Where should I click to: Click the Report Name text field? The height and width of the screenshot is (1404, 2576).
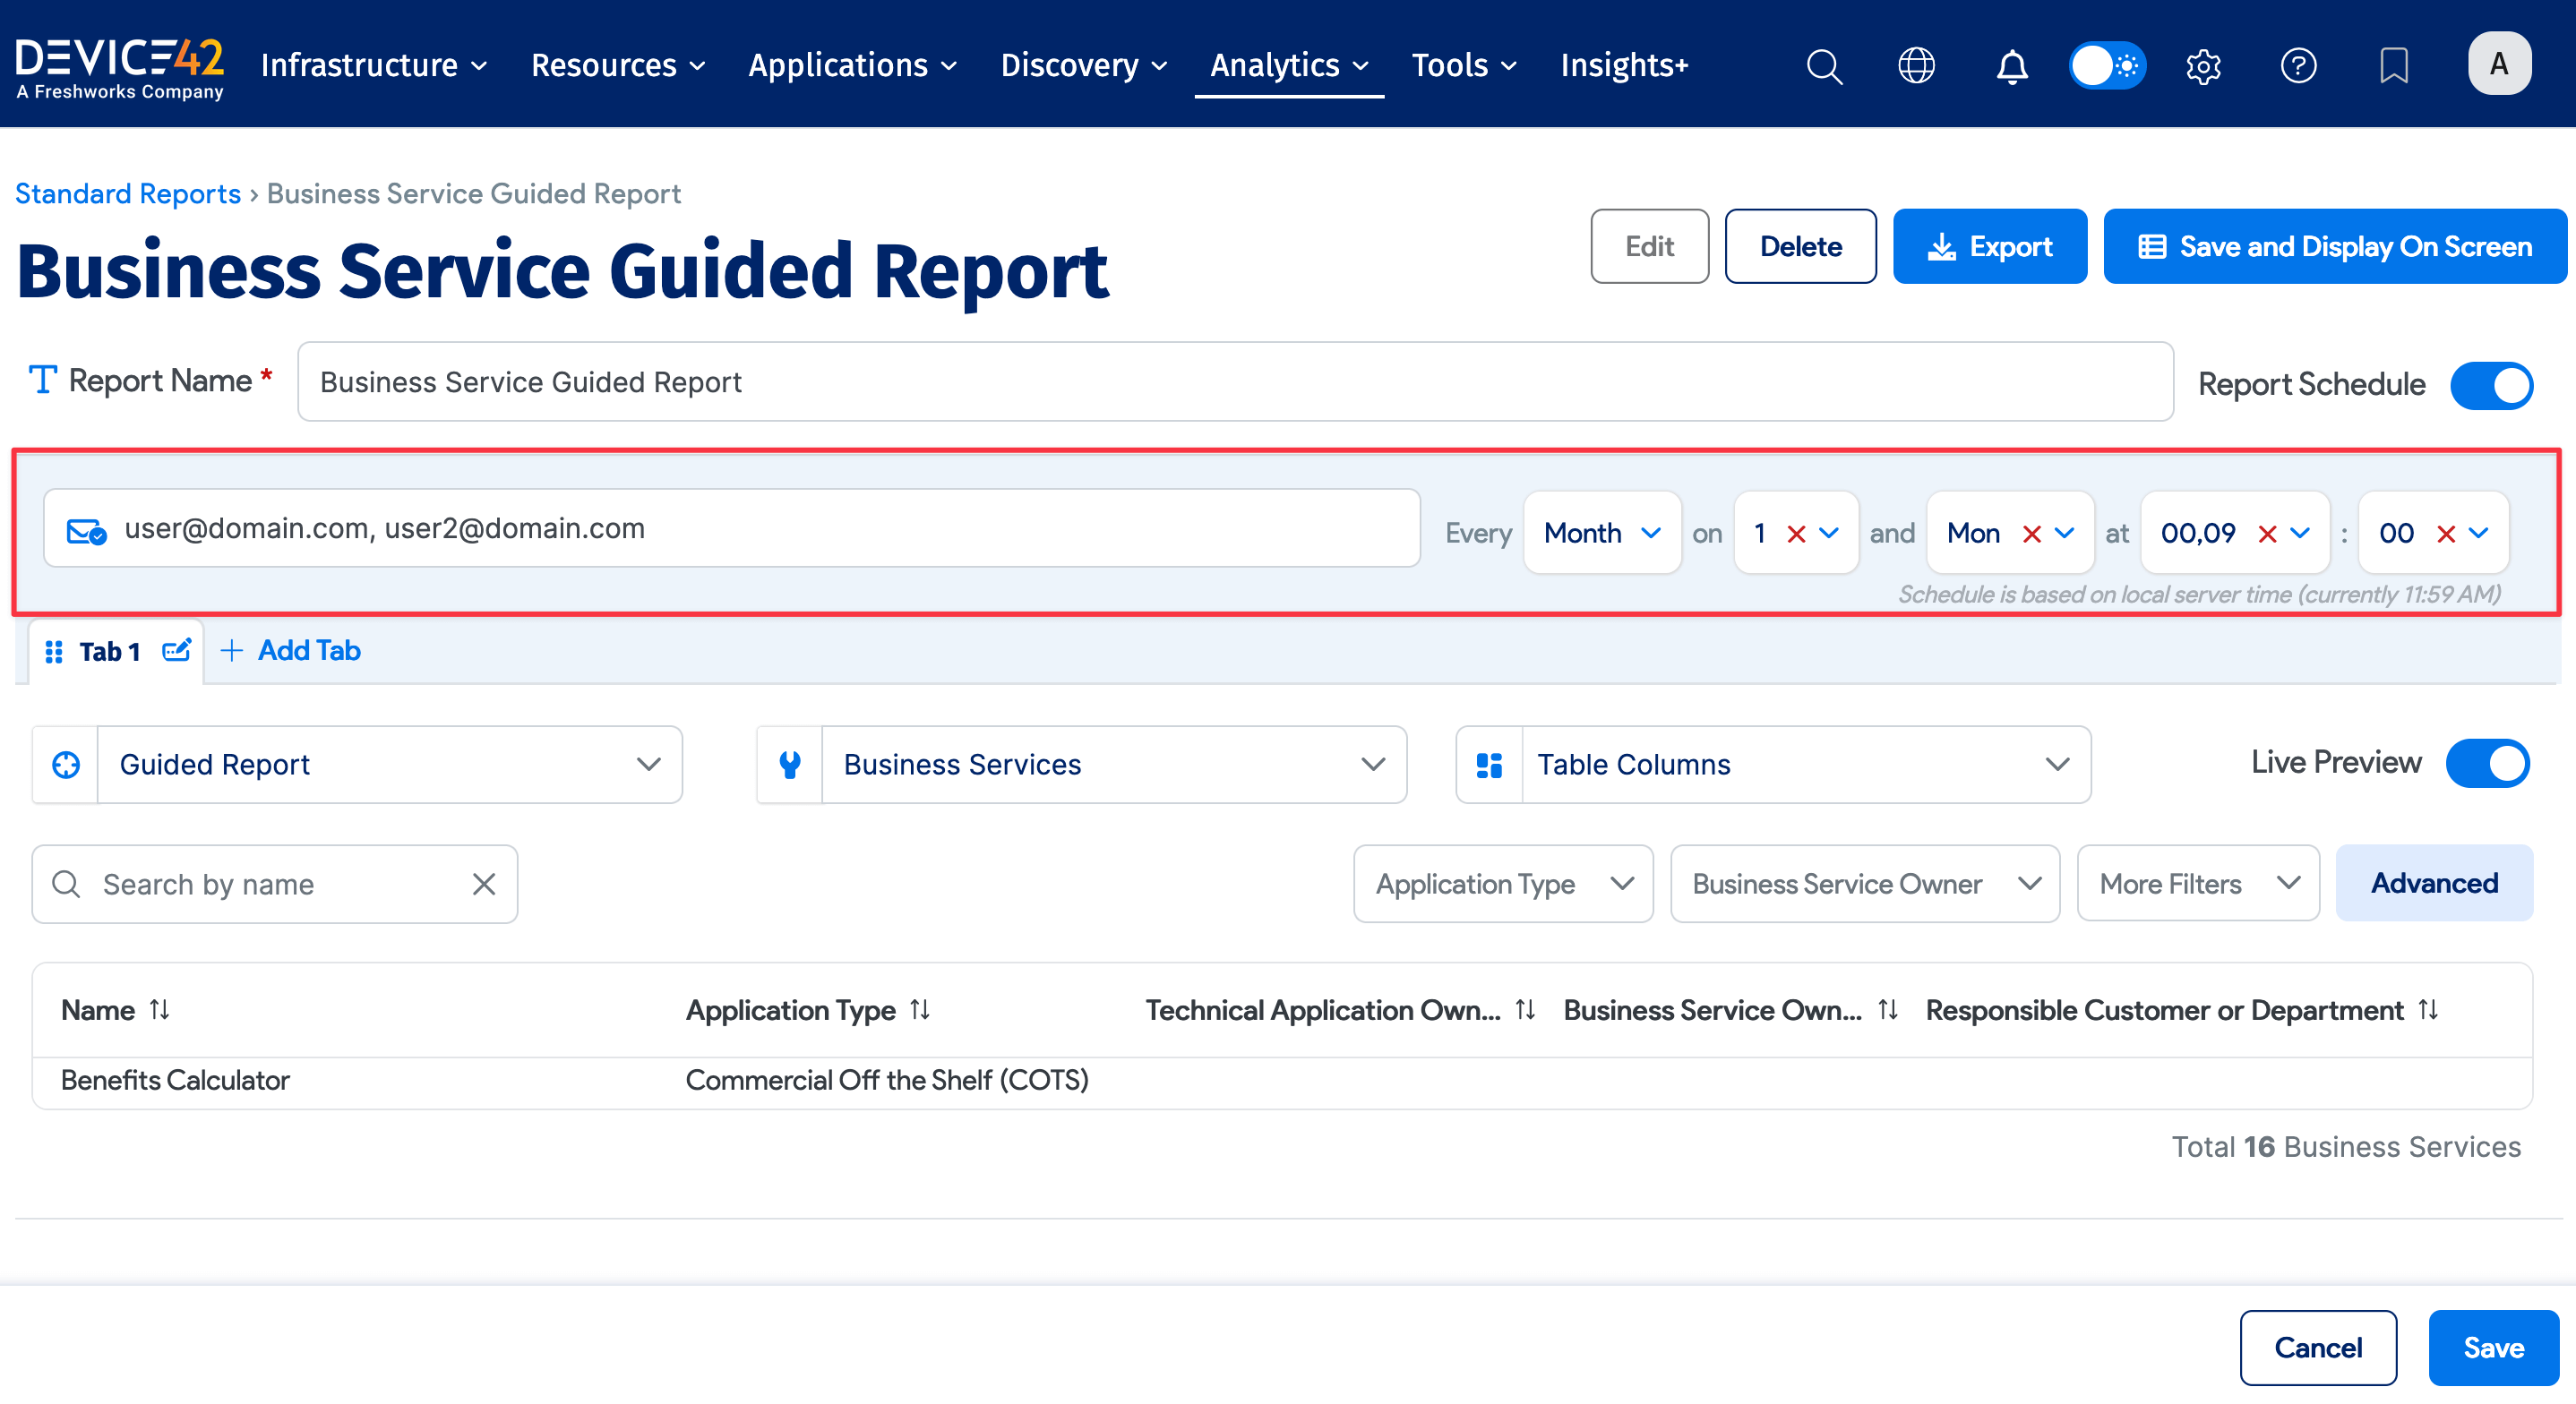point(1235,382)
